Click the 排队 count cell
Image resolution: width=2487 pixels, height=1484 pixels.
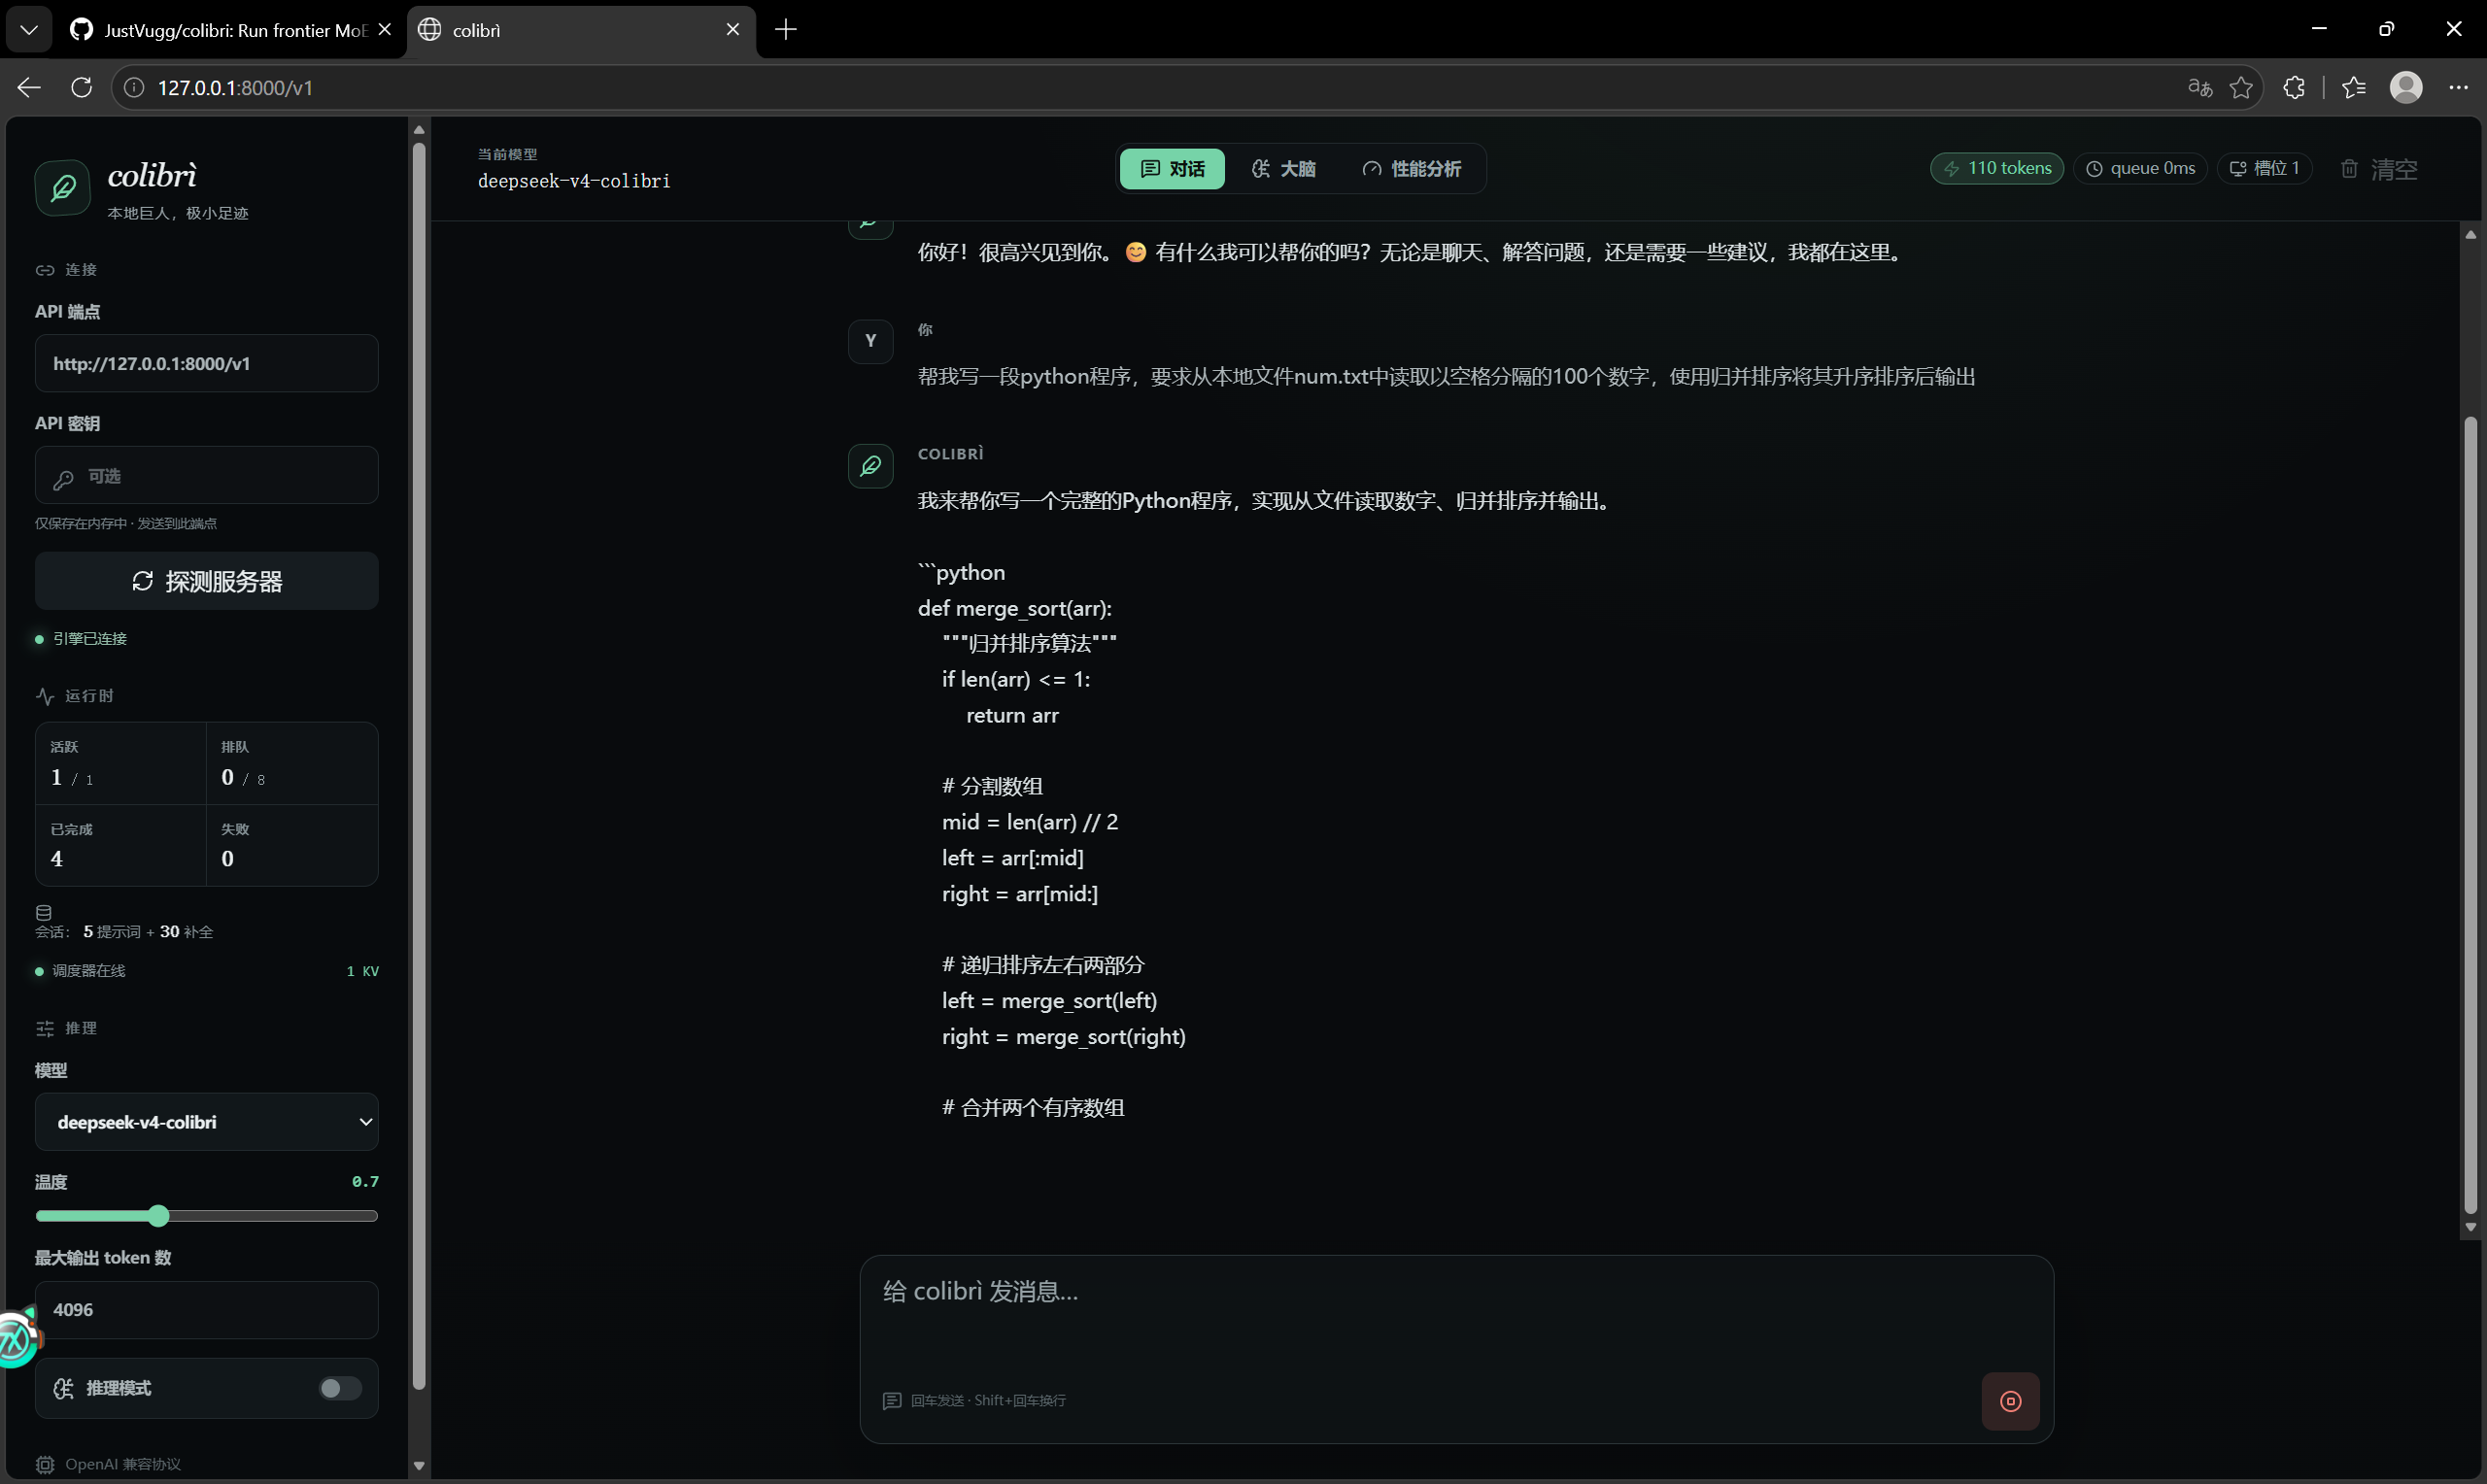[293, 764]
